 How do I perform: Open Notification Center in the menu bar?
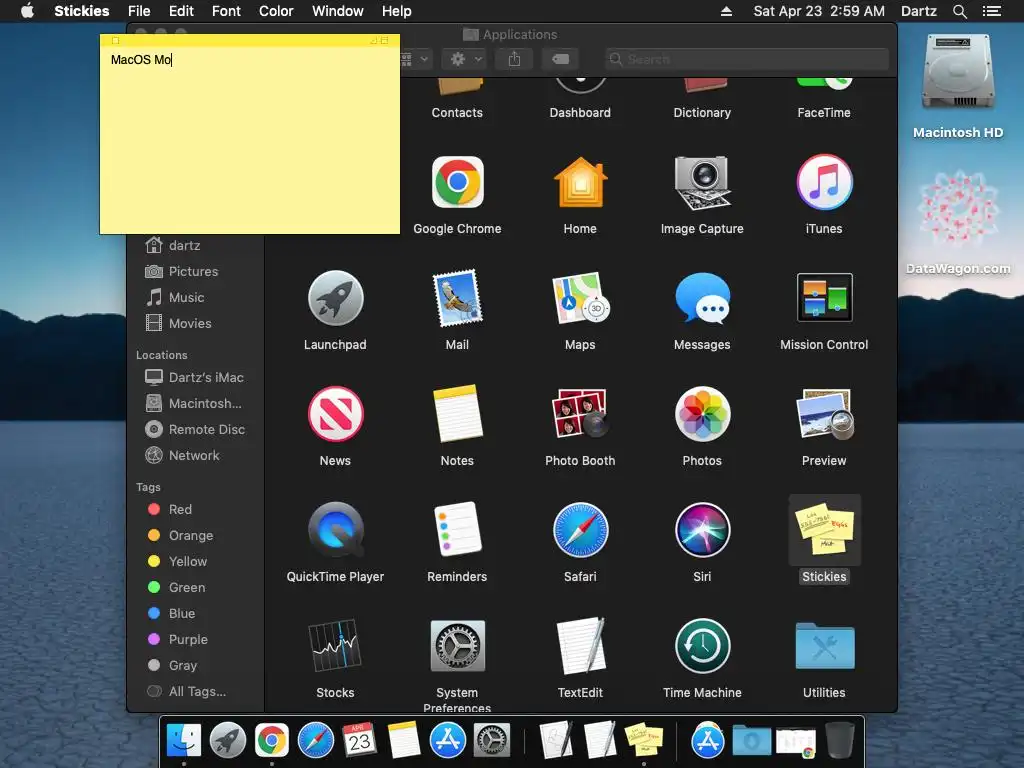click(x=992, y=11)
